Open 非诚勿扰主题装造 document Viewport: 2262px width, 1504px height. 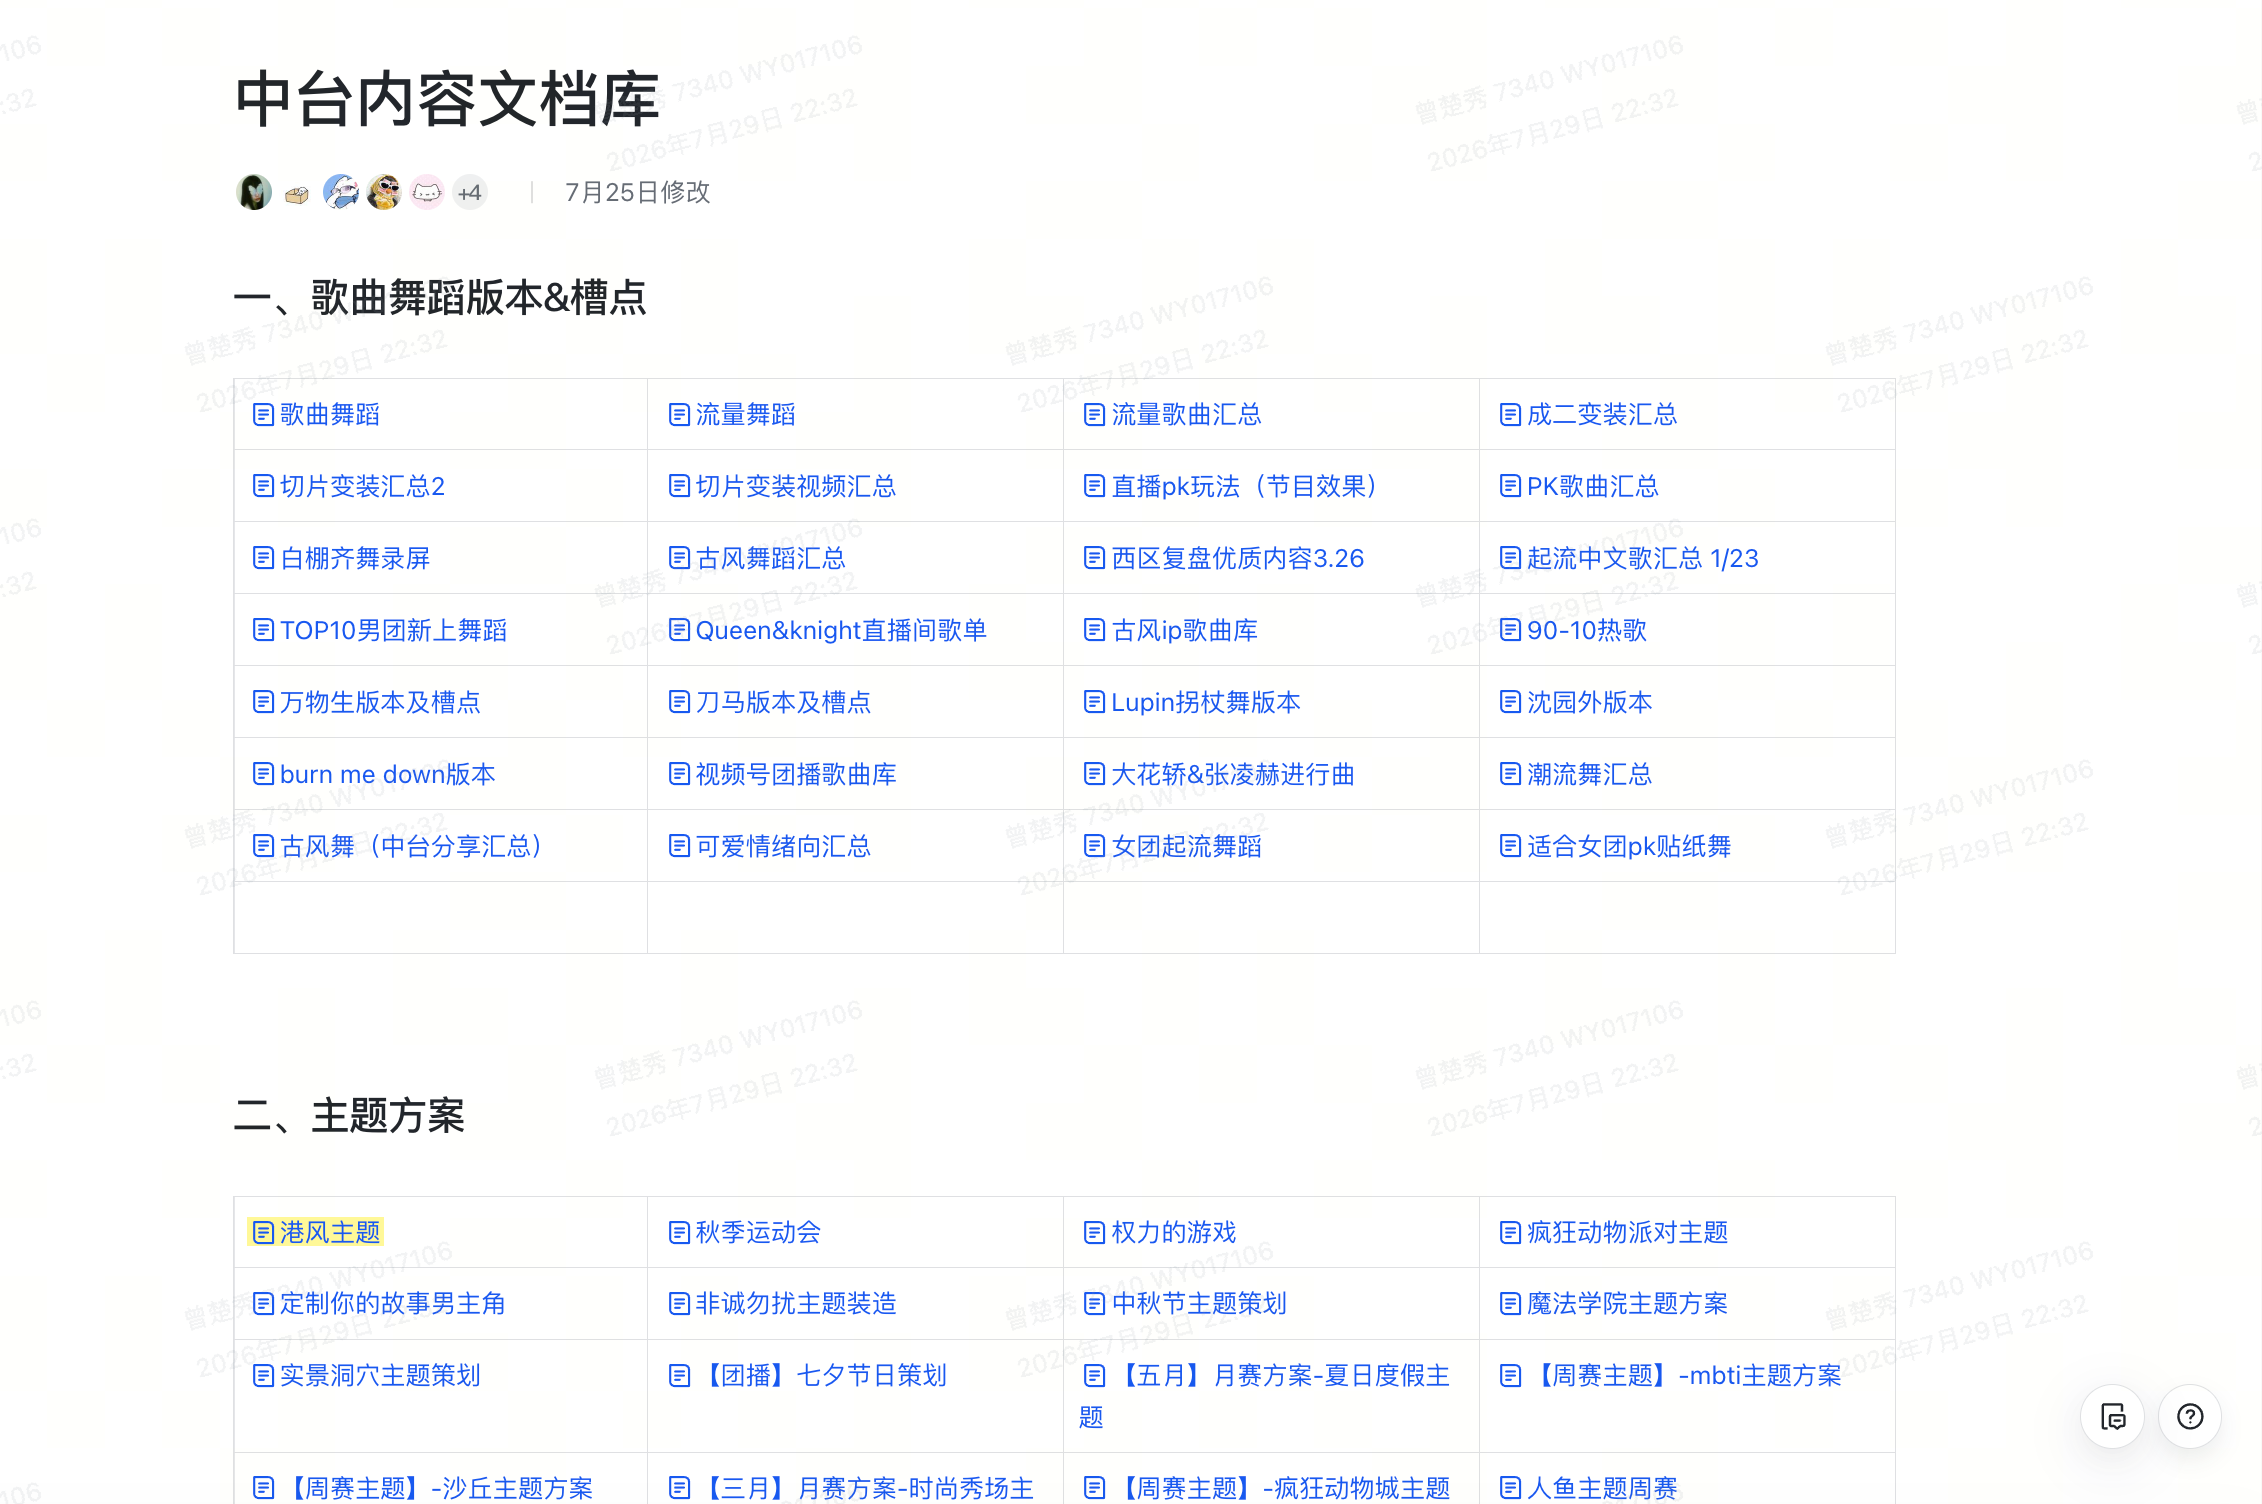[782, 1303]
